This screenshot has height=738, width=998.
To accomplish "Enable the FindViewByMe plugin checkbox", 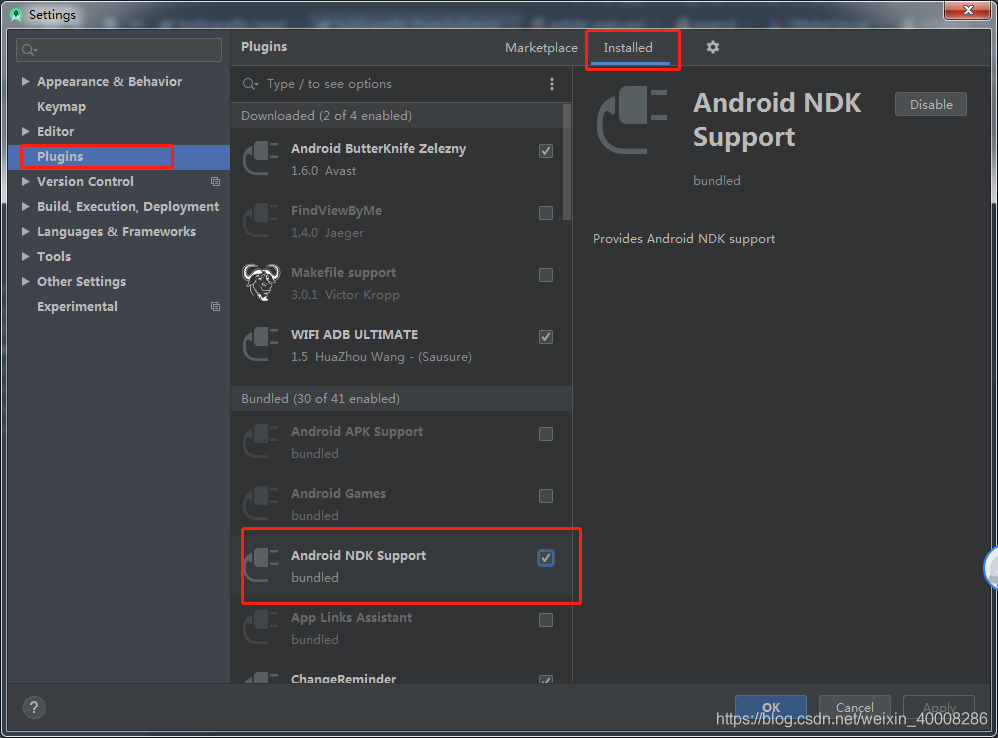I will tap(545, 212).
